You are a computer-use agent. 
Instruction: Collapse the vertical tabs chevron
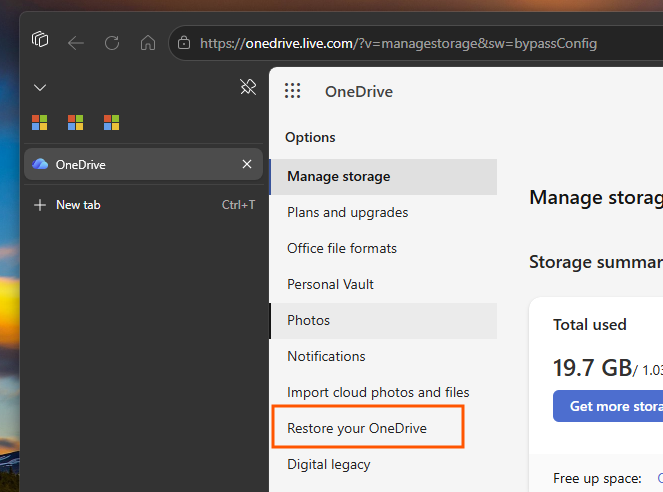tap(40, 88)
